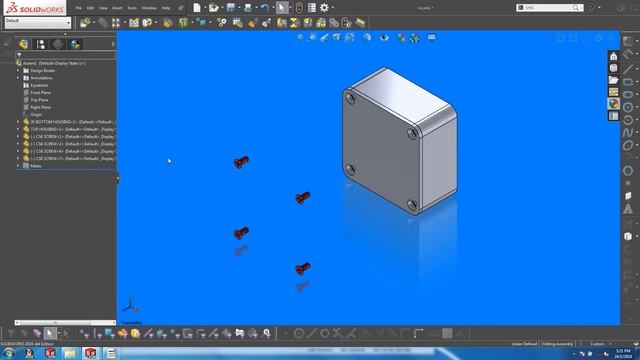
Task: Select the Spline sketch tool
Action: pos(628,133)
